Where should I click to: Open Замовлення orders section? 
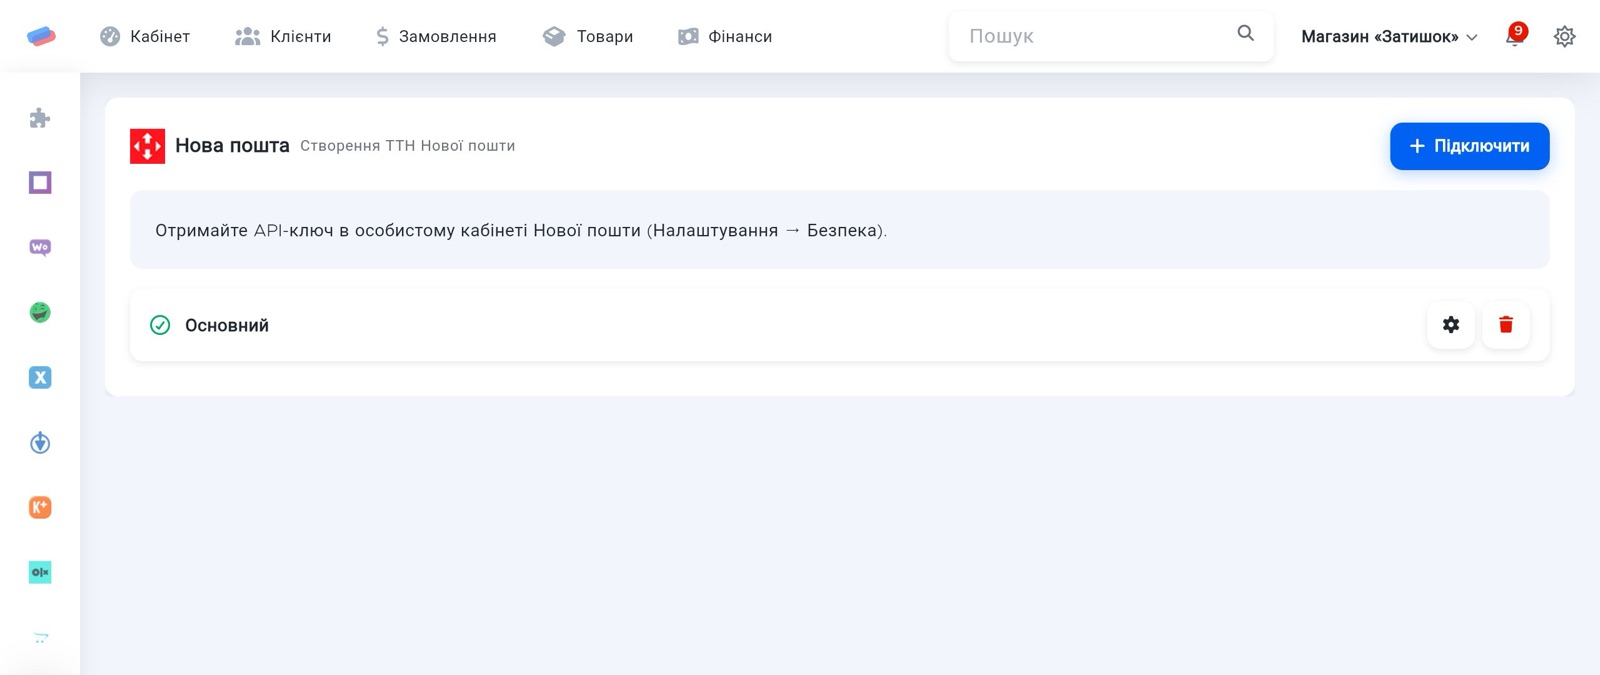tap(436, 36)
